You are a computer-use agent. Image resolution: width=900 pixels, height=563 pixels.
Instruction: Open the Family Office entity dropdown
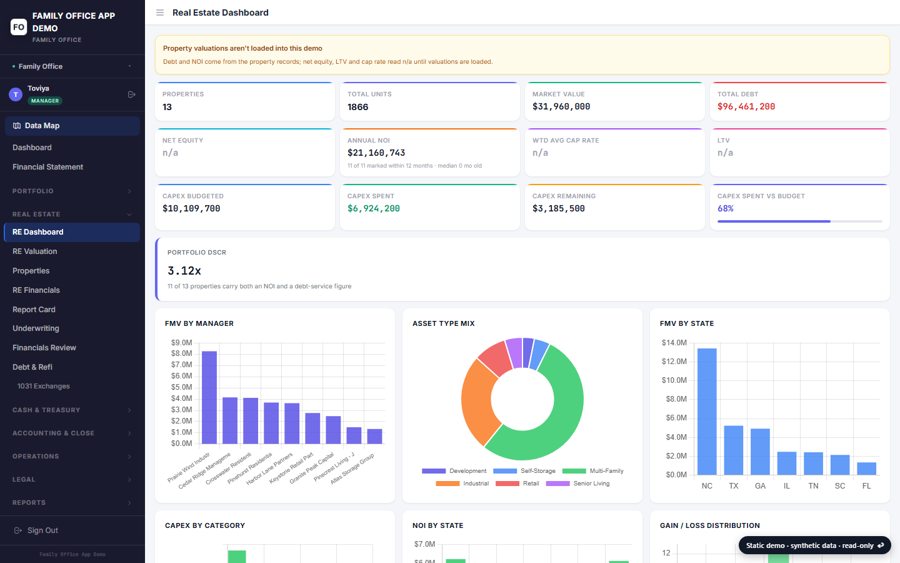(x=72, y=67)
